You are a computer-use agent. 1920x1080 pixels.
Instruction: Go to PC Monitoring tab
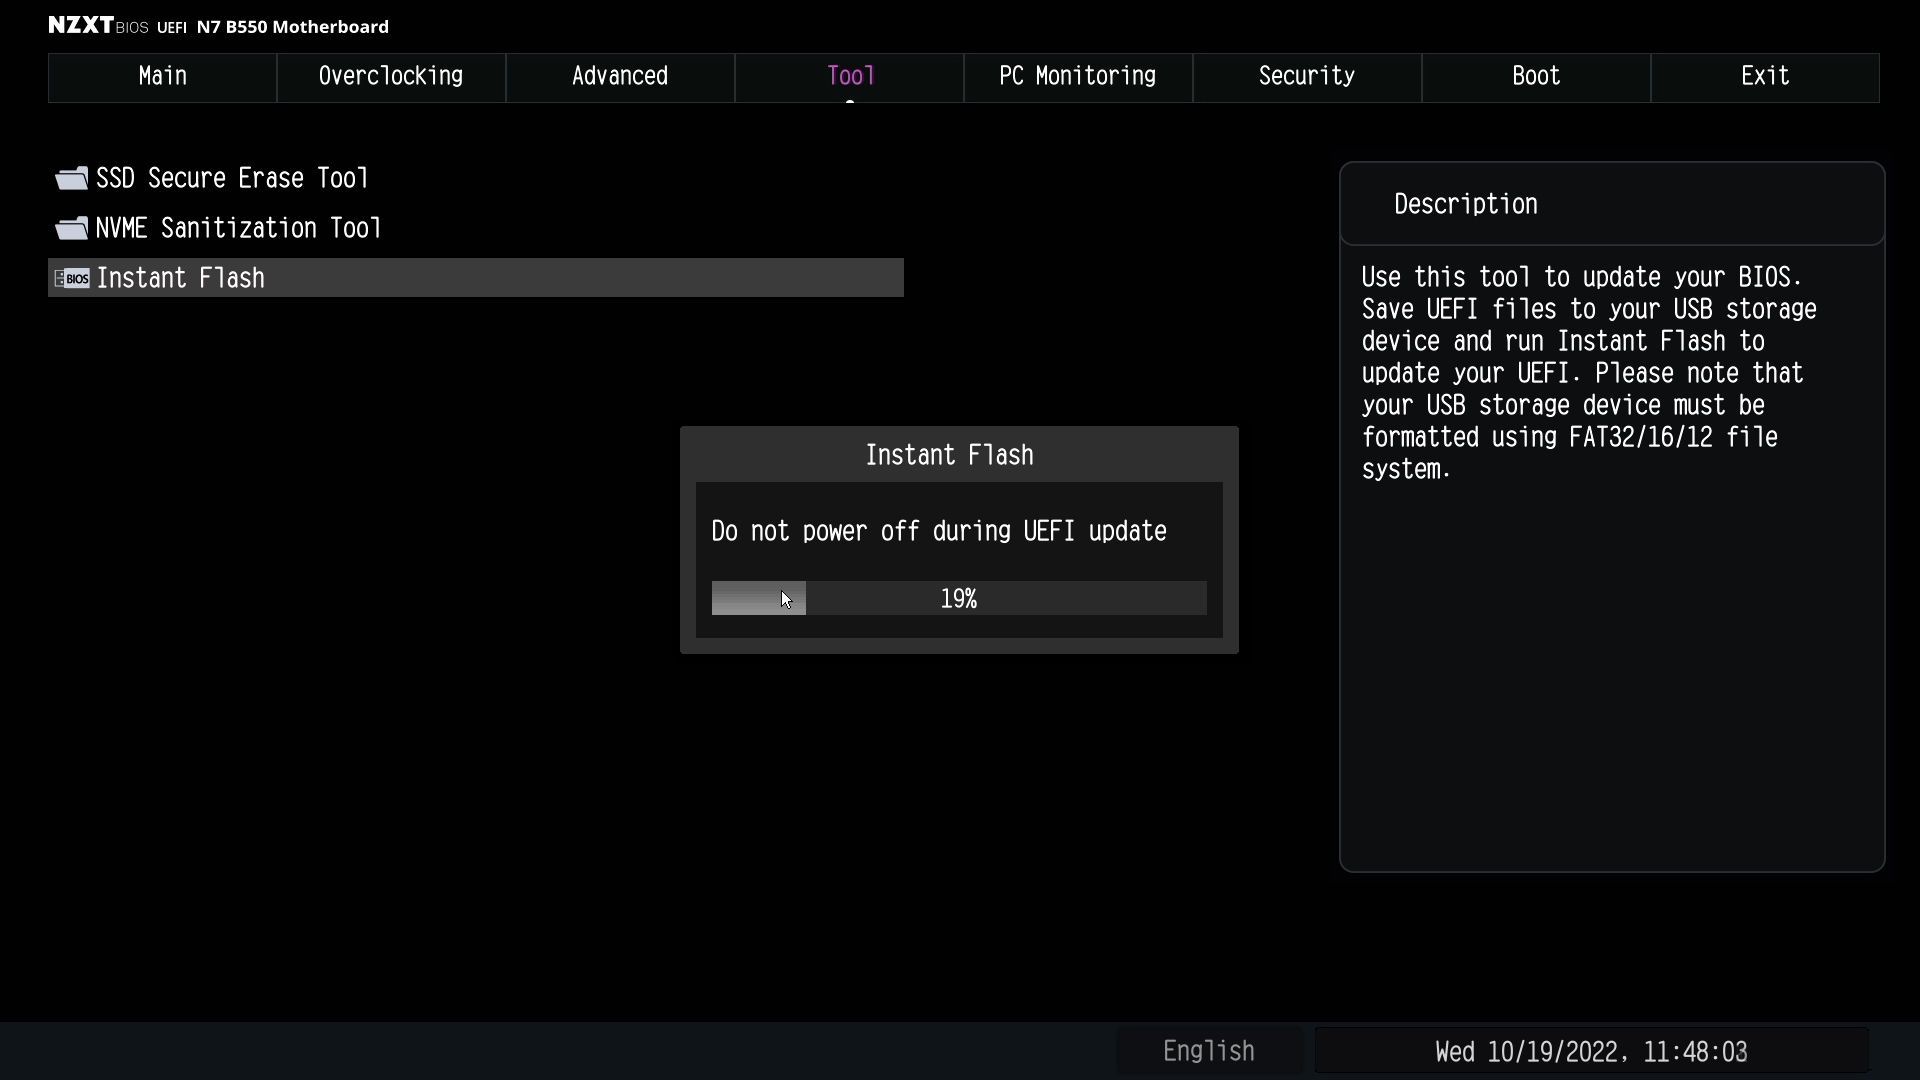1078,77
